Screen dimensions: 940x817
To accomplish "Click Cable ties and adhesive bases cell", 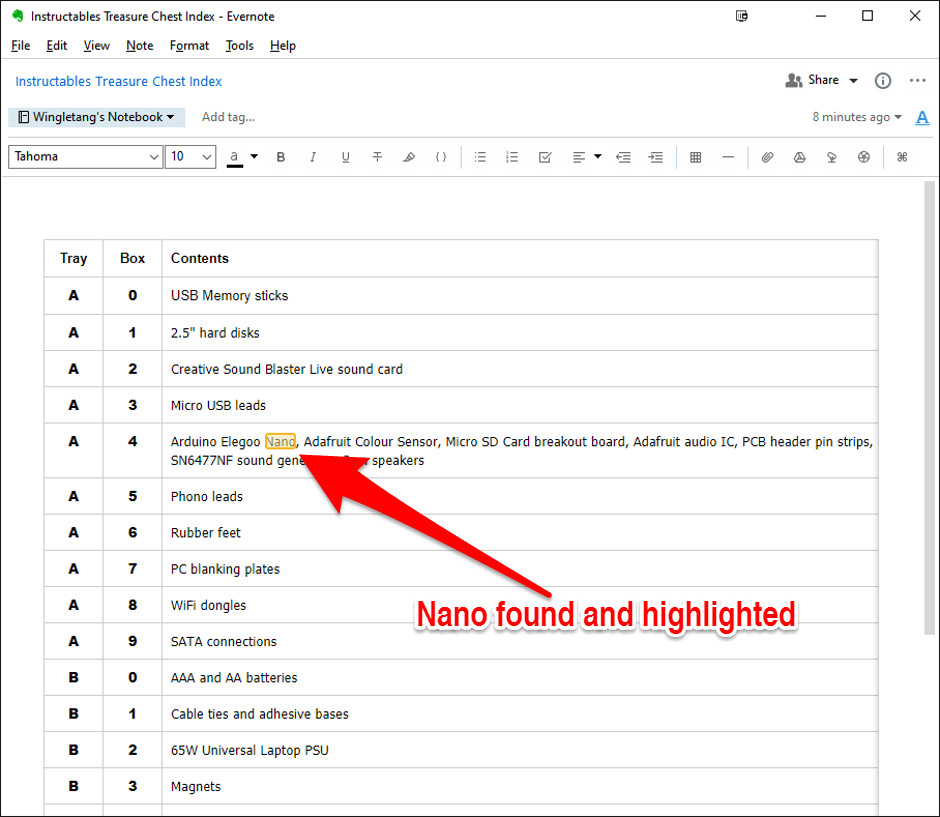I will pyautogui.click(x=520, y=714).
